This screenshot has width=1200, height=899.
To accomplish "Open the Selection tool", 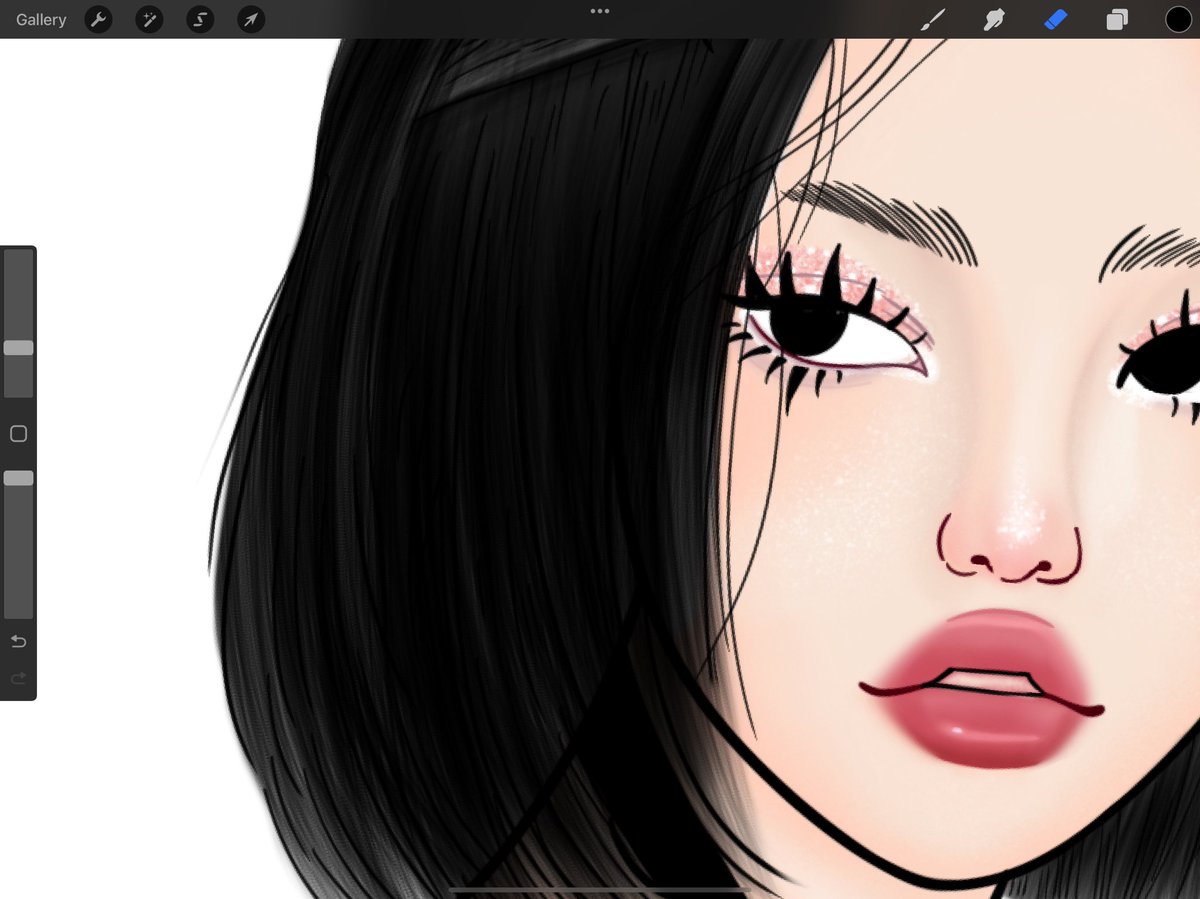I will [200, 19].
